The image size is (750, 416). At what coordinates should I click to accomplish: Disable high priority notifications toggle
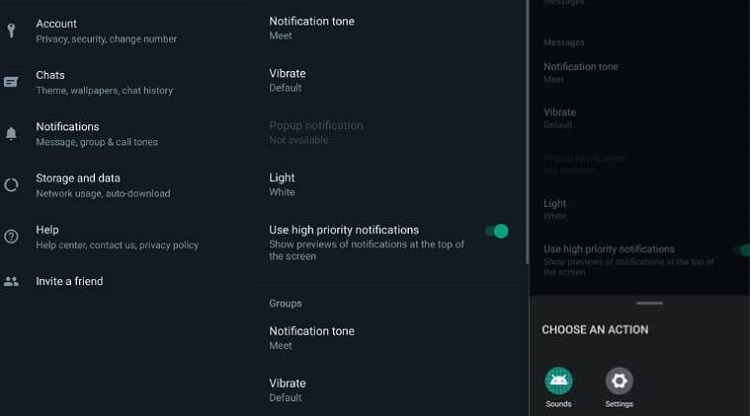tap(497, 231)
